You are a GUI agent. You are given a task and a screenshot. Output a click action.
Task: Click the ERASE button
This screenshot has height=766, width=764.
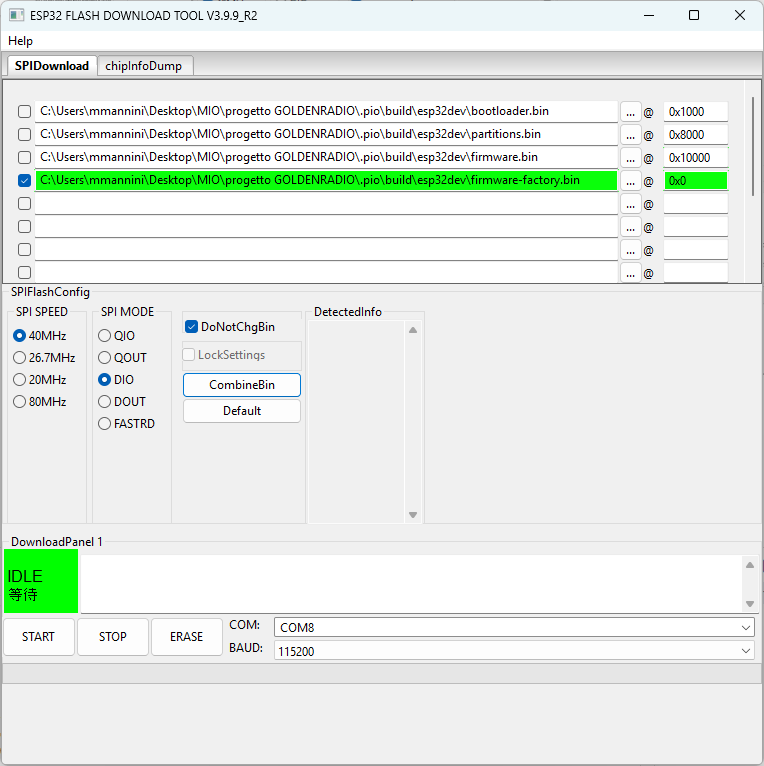pyautogui.click(x=187, y=637)
